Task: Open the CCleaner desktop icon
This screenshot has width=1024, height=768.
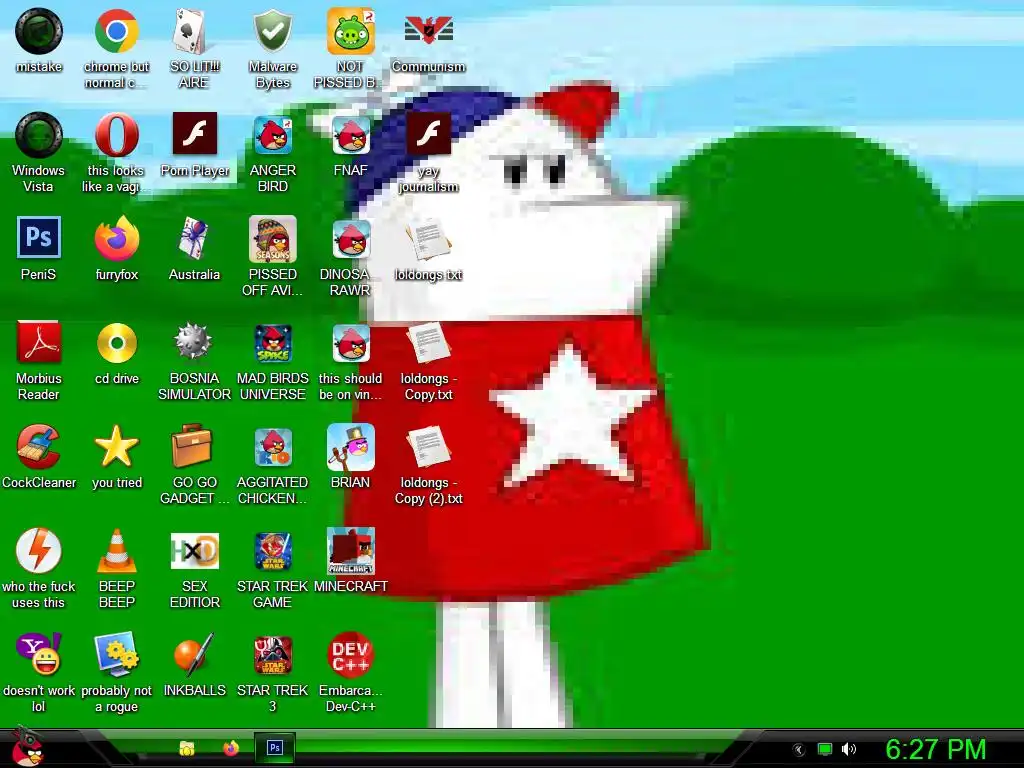Action: point(39,447)
